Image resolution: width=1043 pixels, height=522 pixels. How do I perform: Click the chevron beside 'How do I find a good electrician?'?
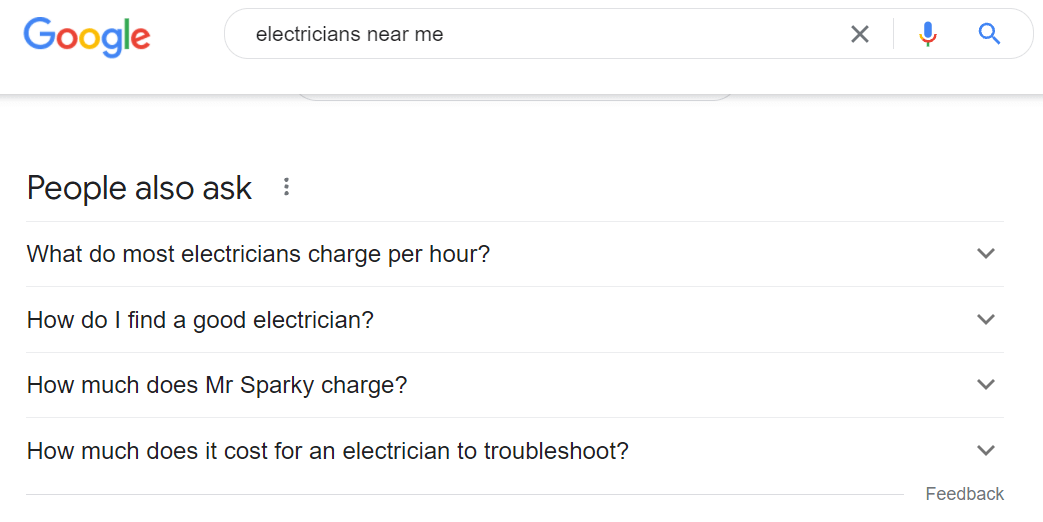tap(986, 319)
